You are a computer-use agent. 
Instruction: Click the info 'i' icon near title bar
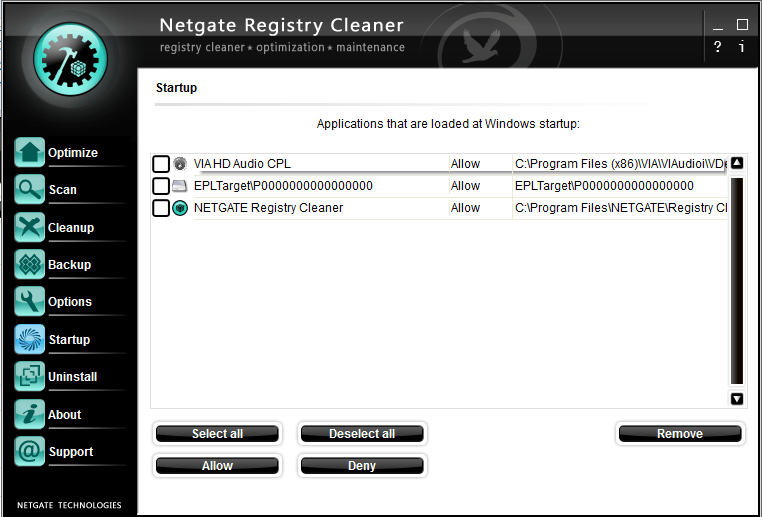point(742,47)
